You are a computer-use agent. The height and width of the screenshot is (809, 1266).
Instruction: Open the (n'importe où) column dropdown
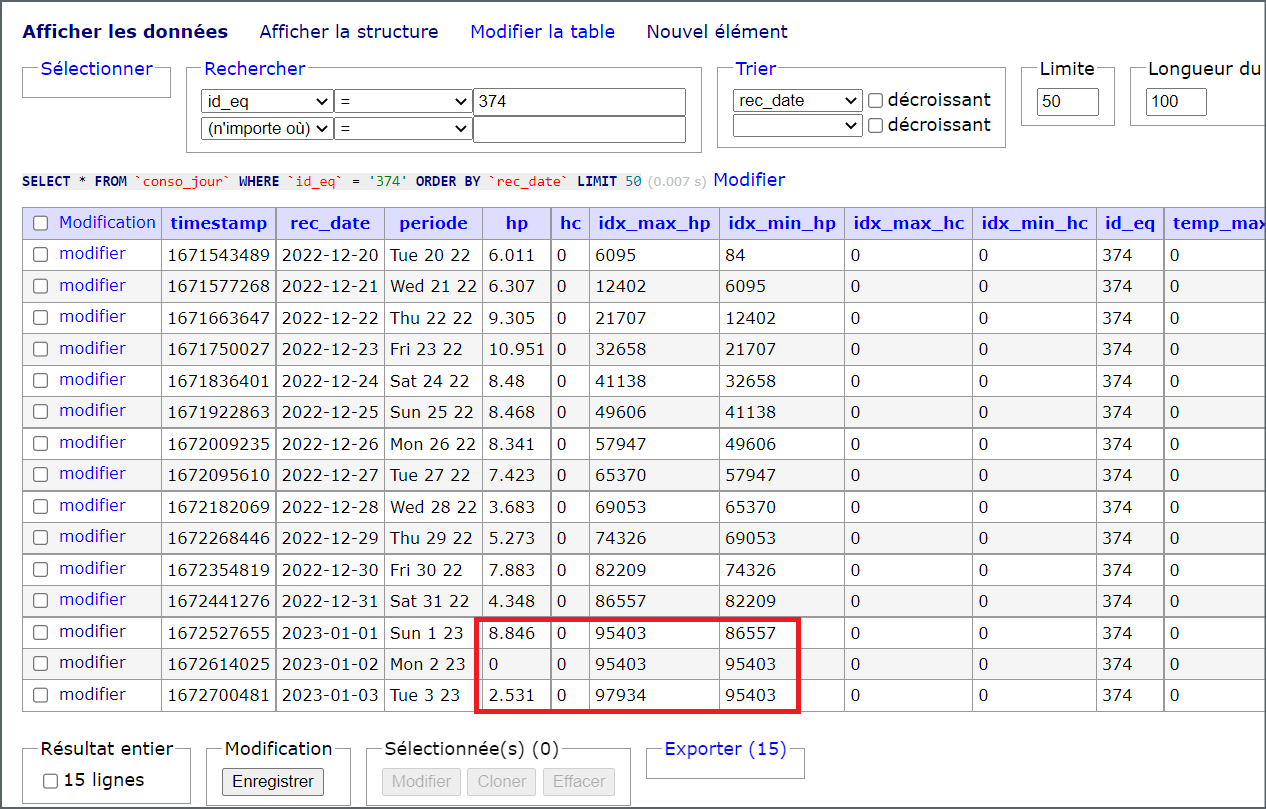pyautogui.click(x=267, y=129)
